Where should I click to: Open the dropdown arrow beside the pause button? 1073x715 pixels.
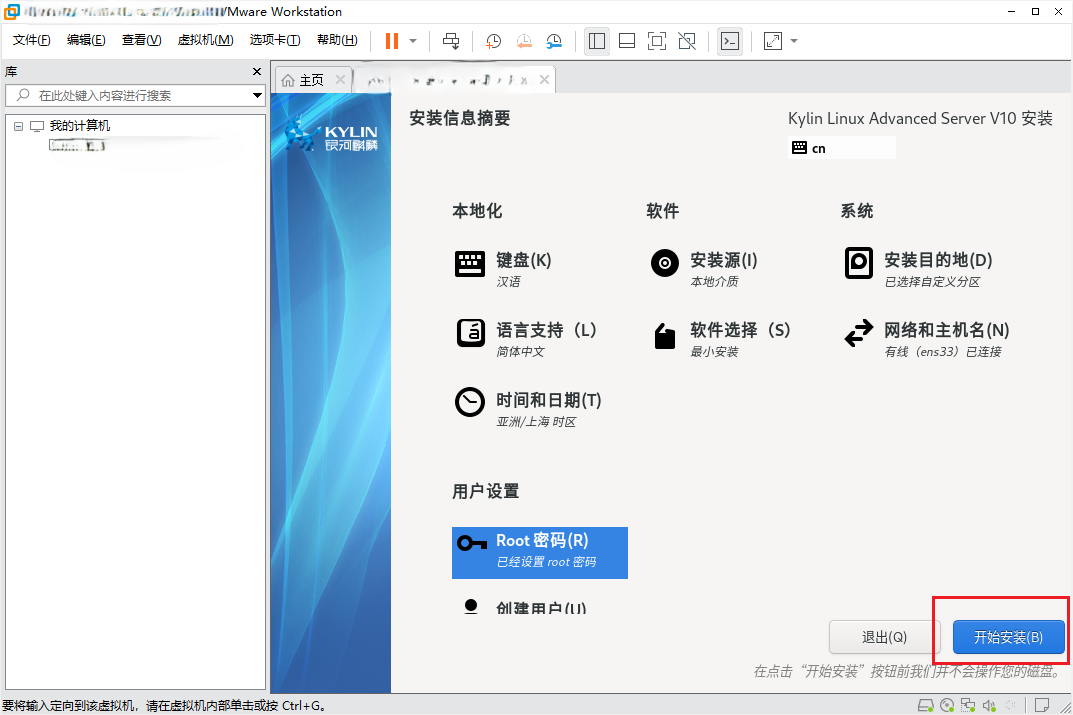413,41
